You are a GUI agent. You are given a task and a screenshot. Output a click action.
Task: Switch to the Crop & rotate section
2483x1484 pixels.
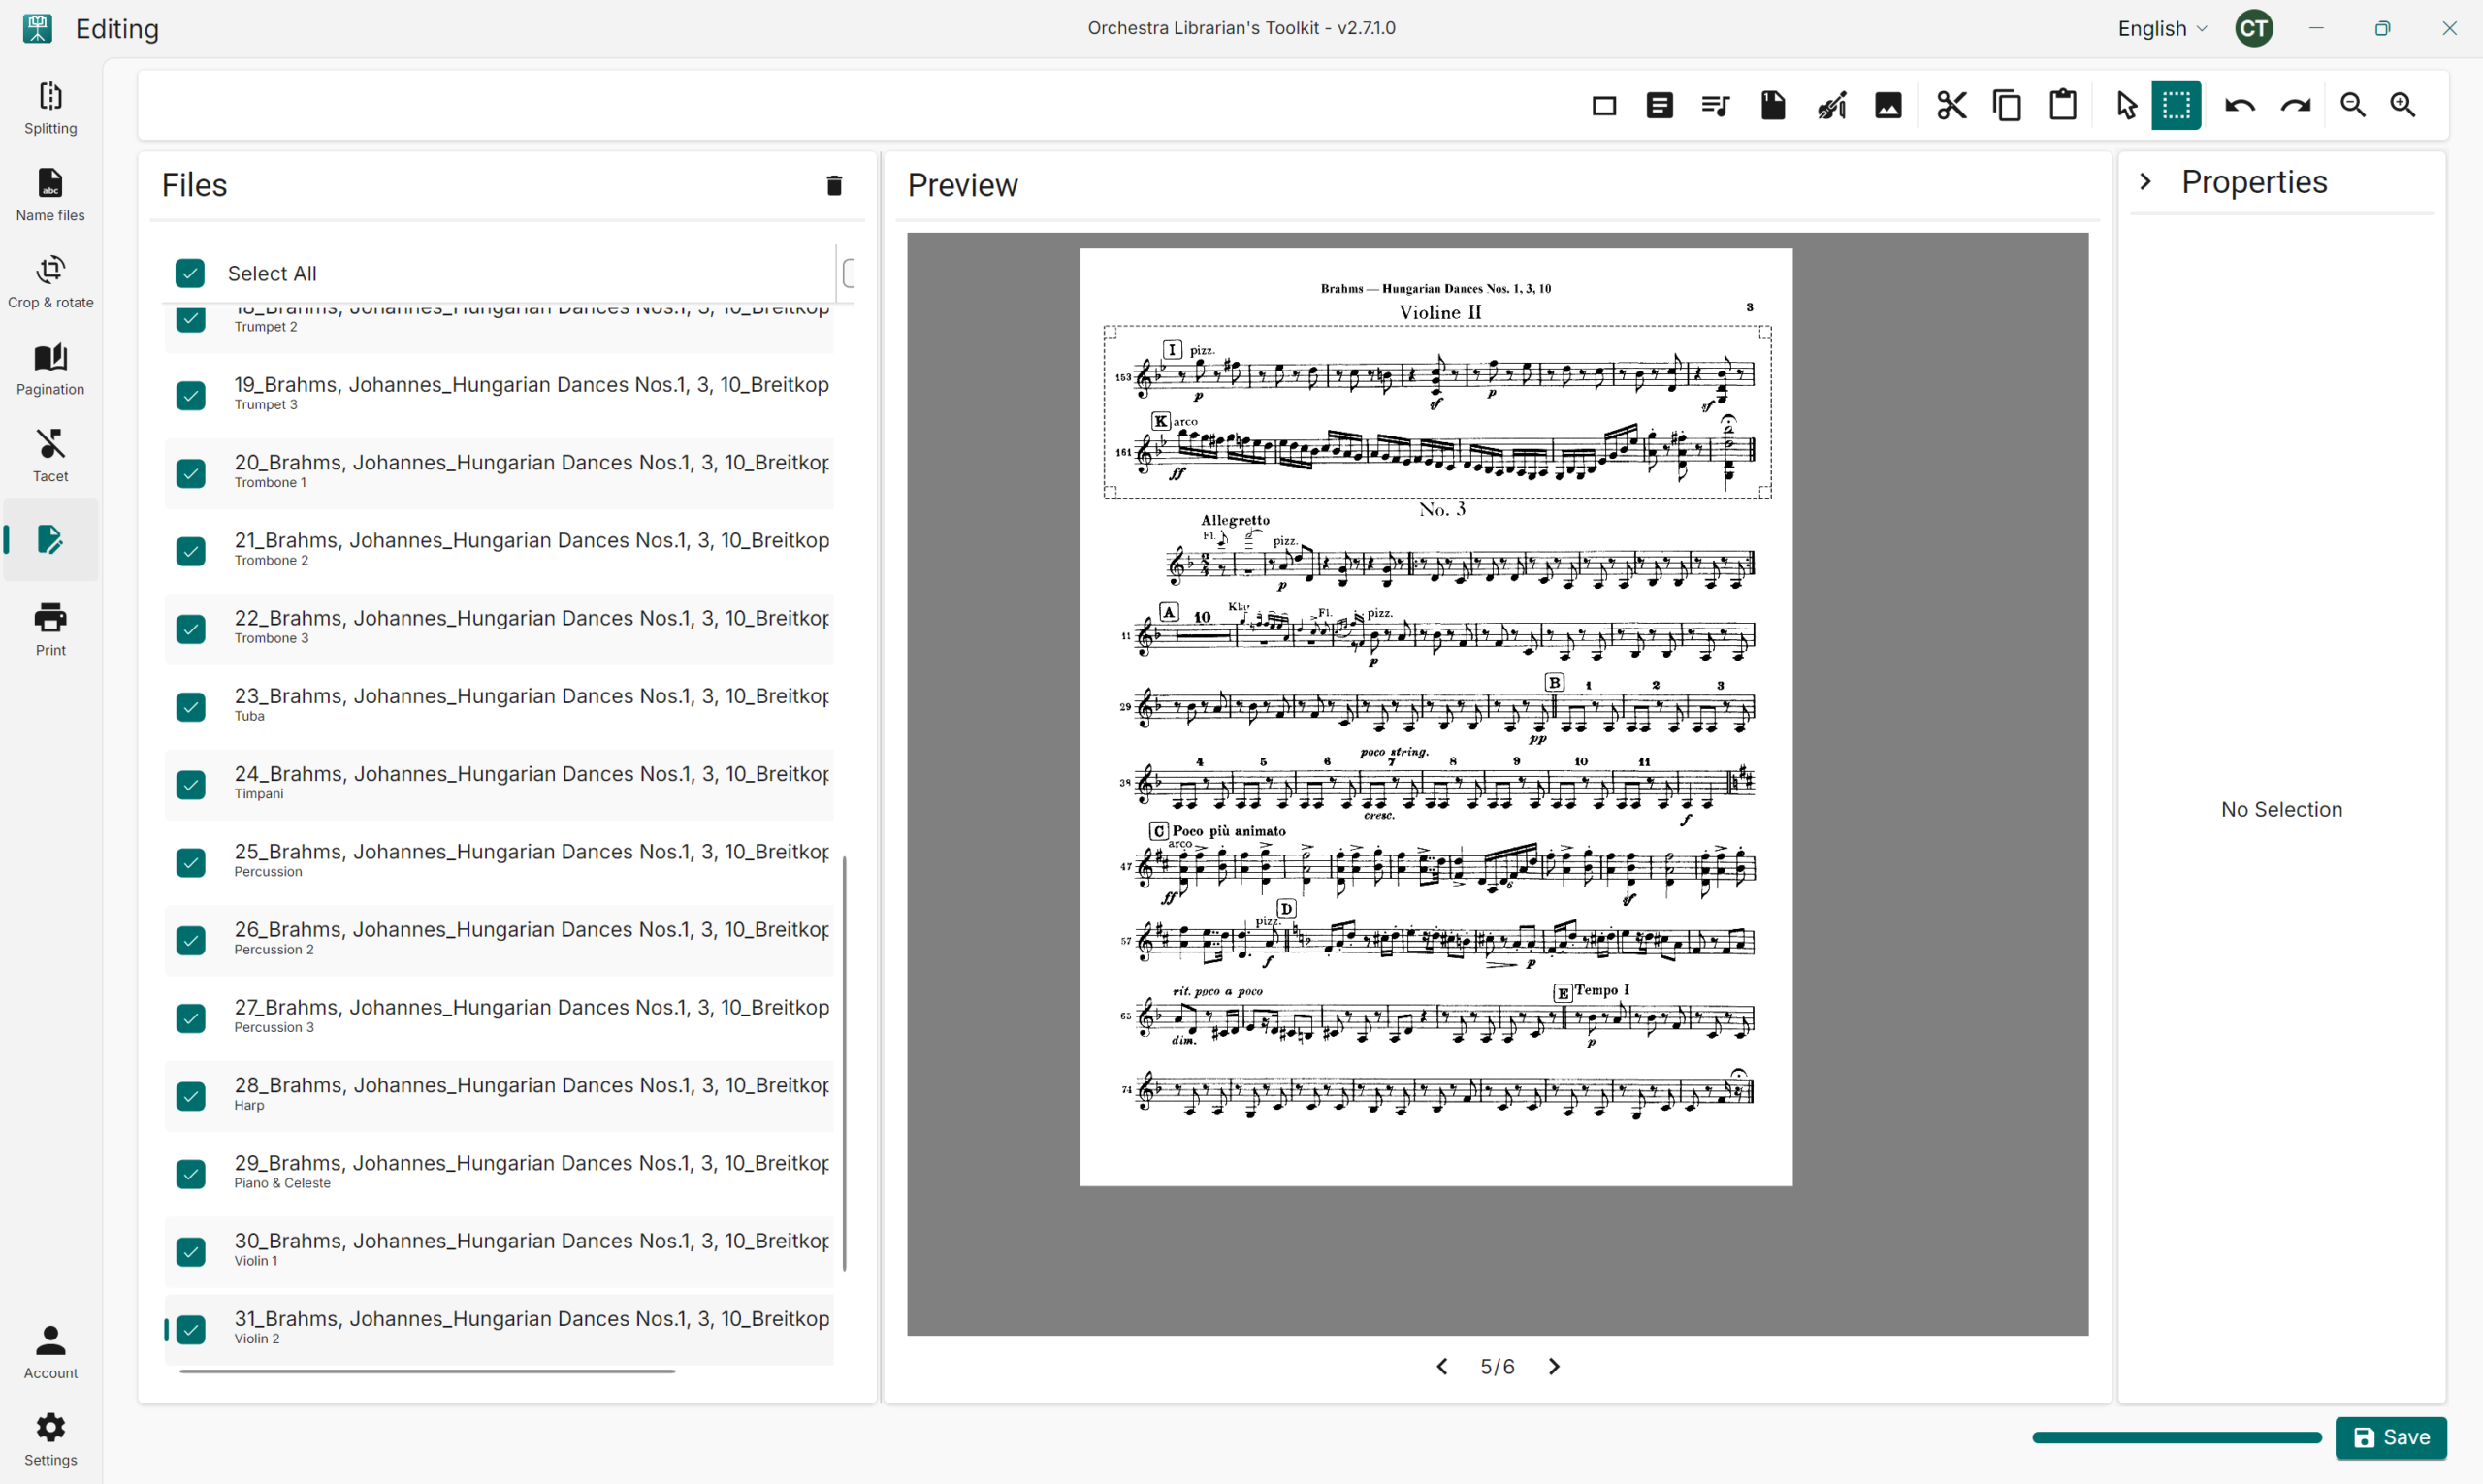click(x=51, y=282)
